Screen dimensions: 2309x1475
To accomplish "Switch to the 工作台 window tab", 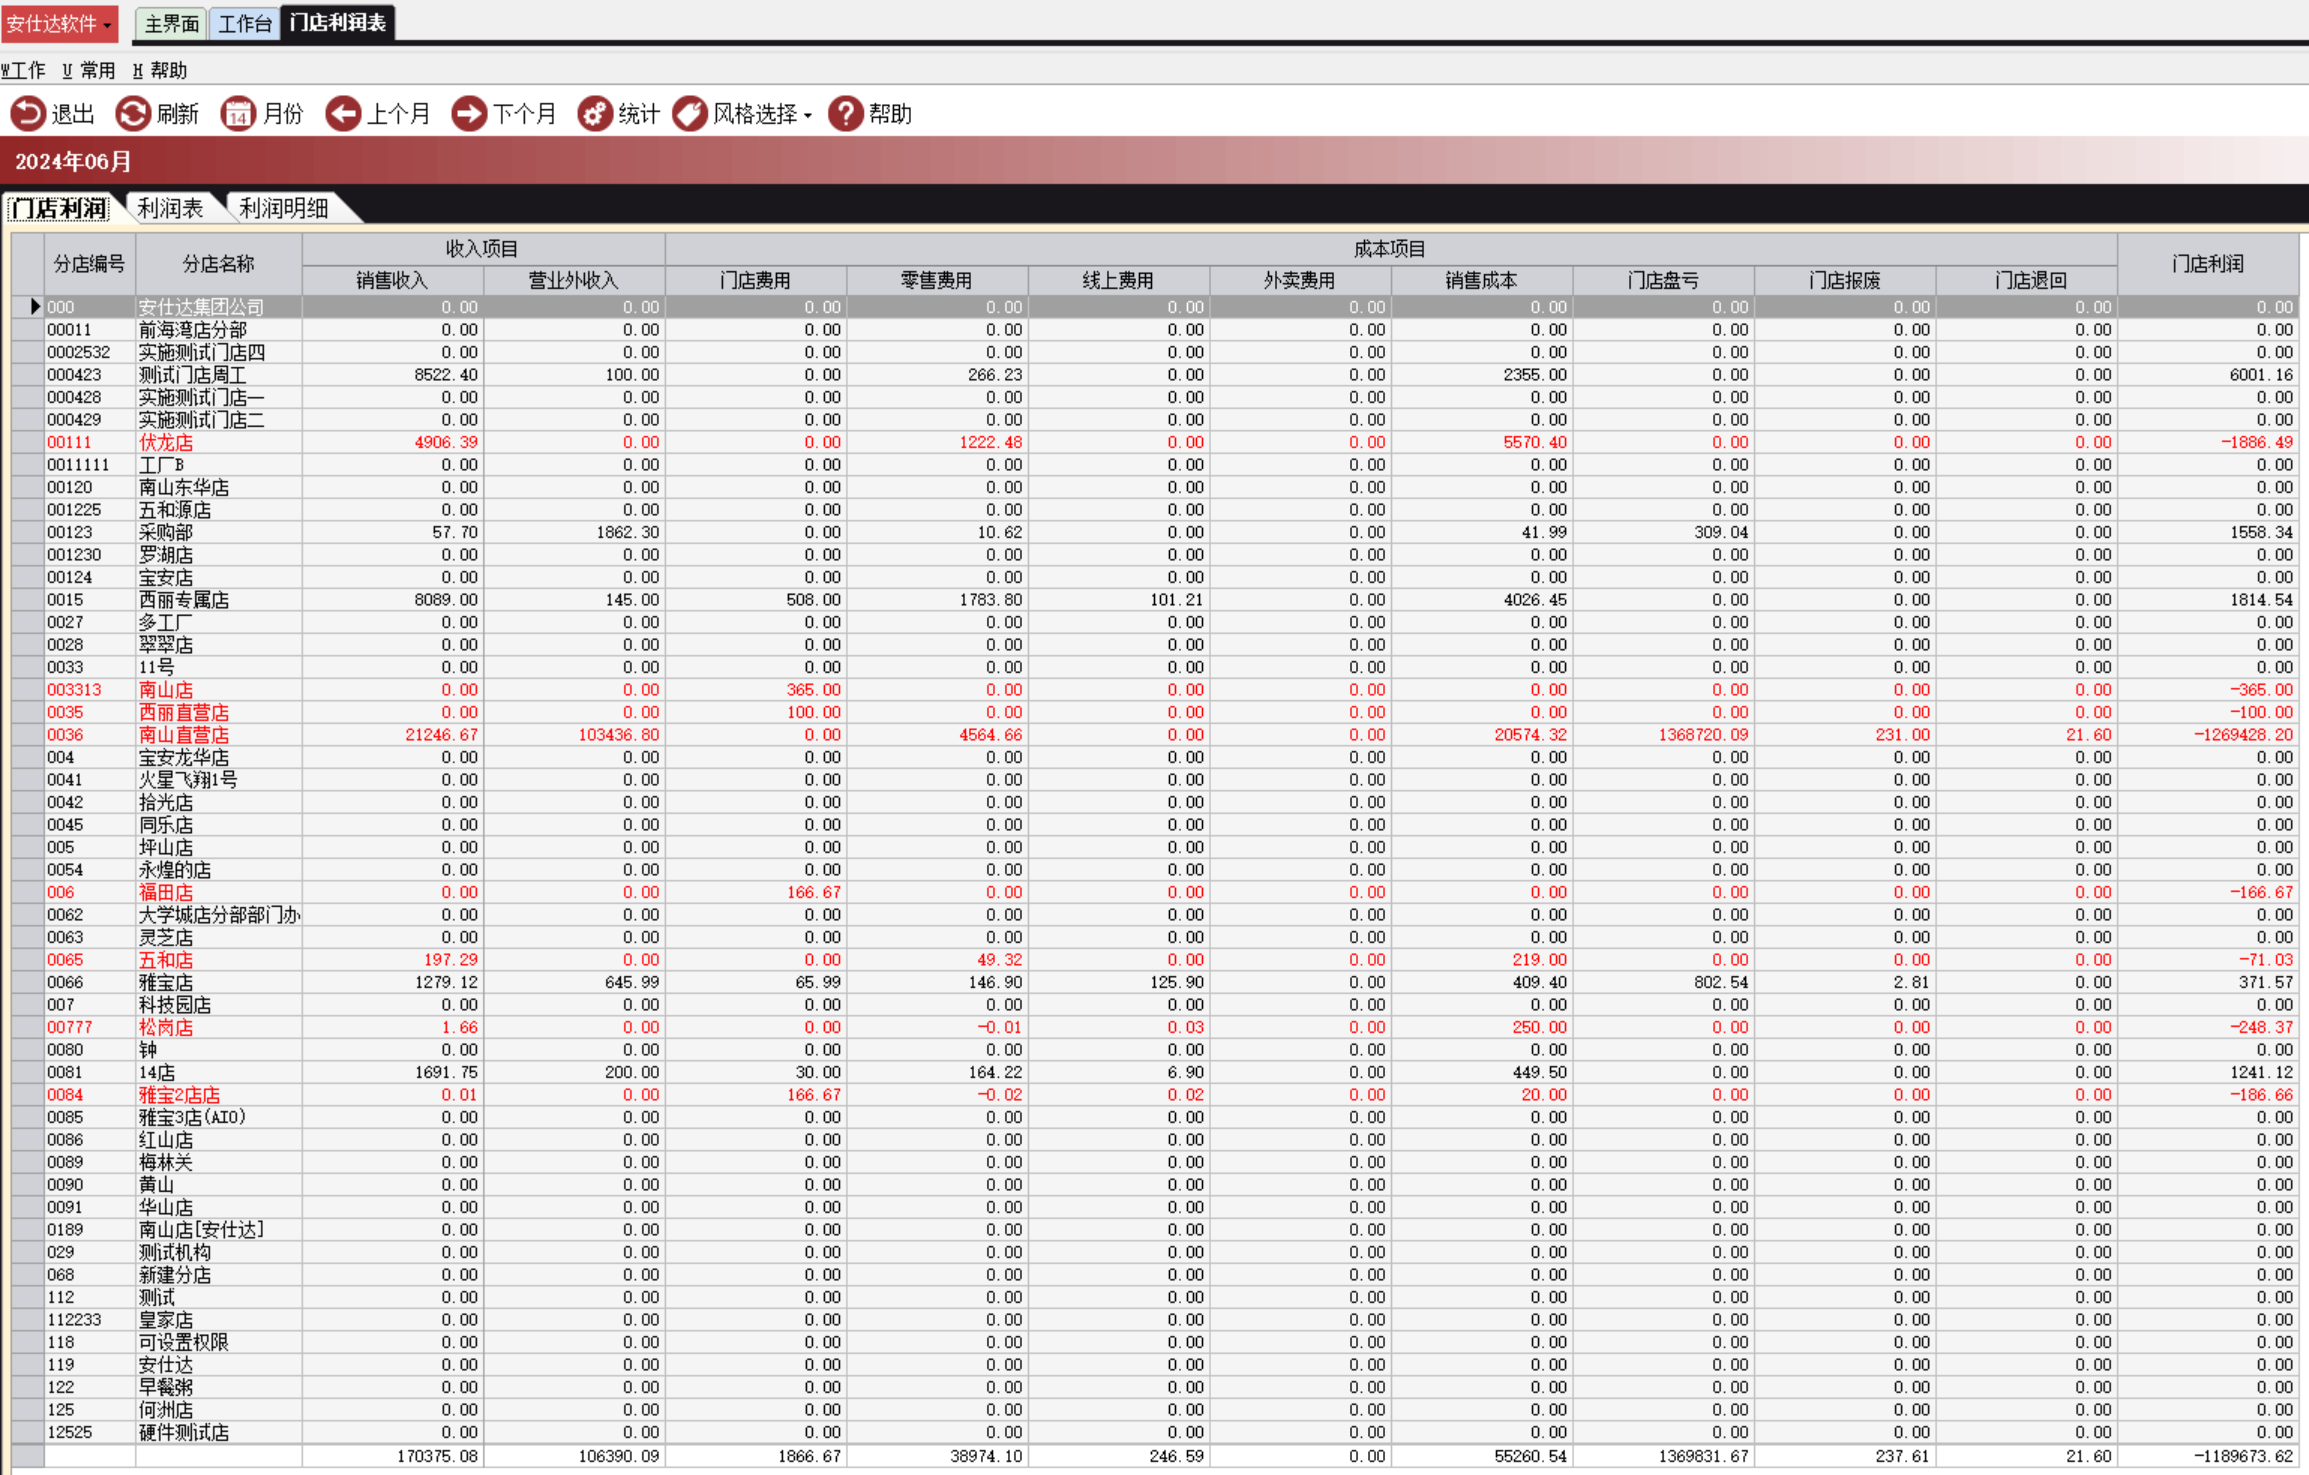I will pos(245,24).
